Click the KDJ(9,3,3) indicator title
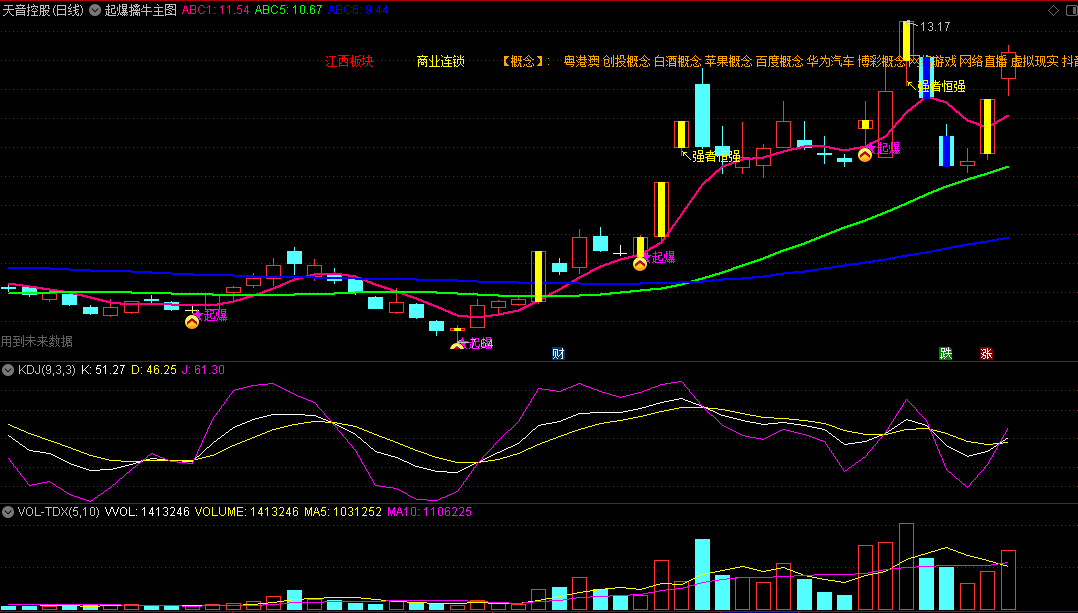This screenshot has height=613, width=1078. coord(47,370)
